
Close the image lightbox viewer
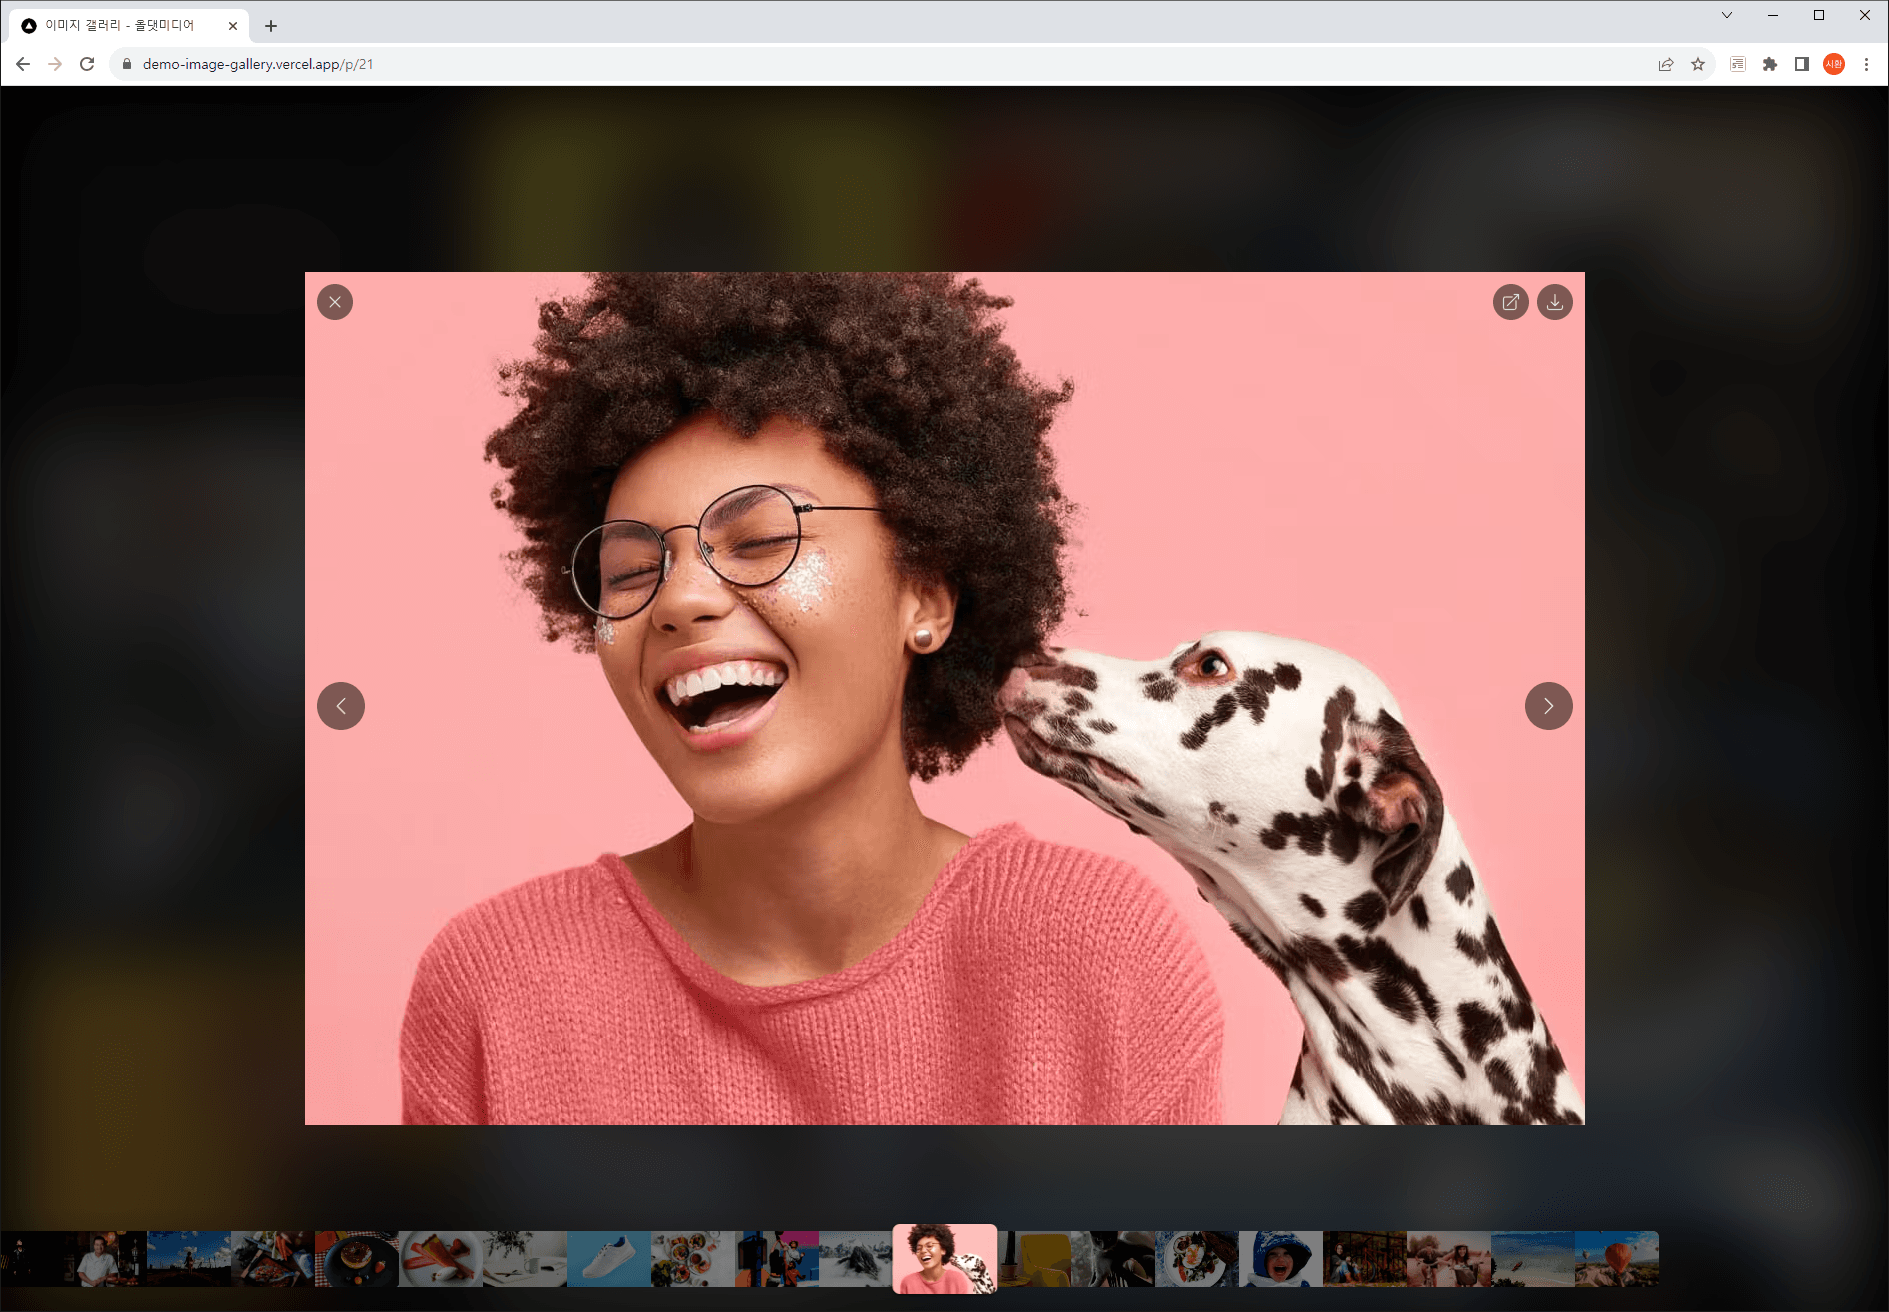tap(335, 302)
